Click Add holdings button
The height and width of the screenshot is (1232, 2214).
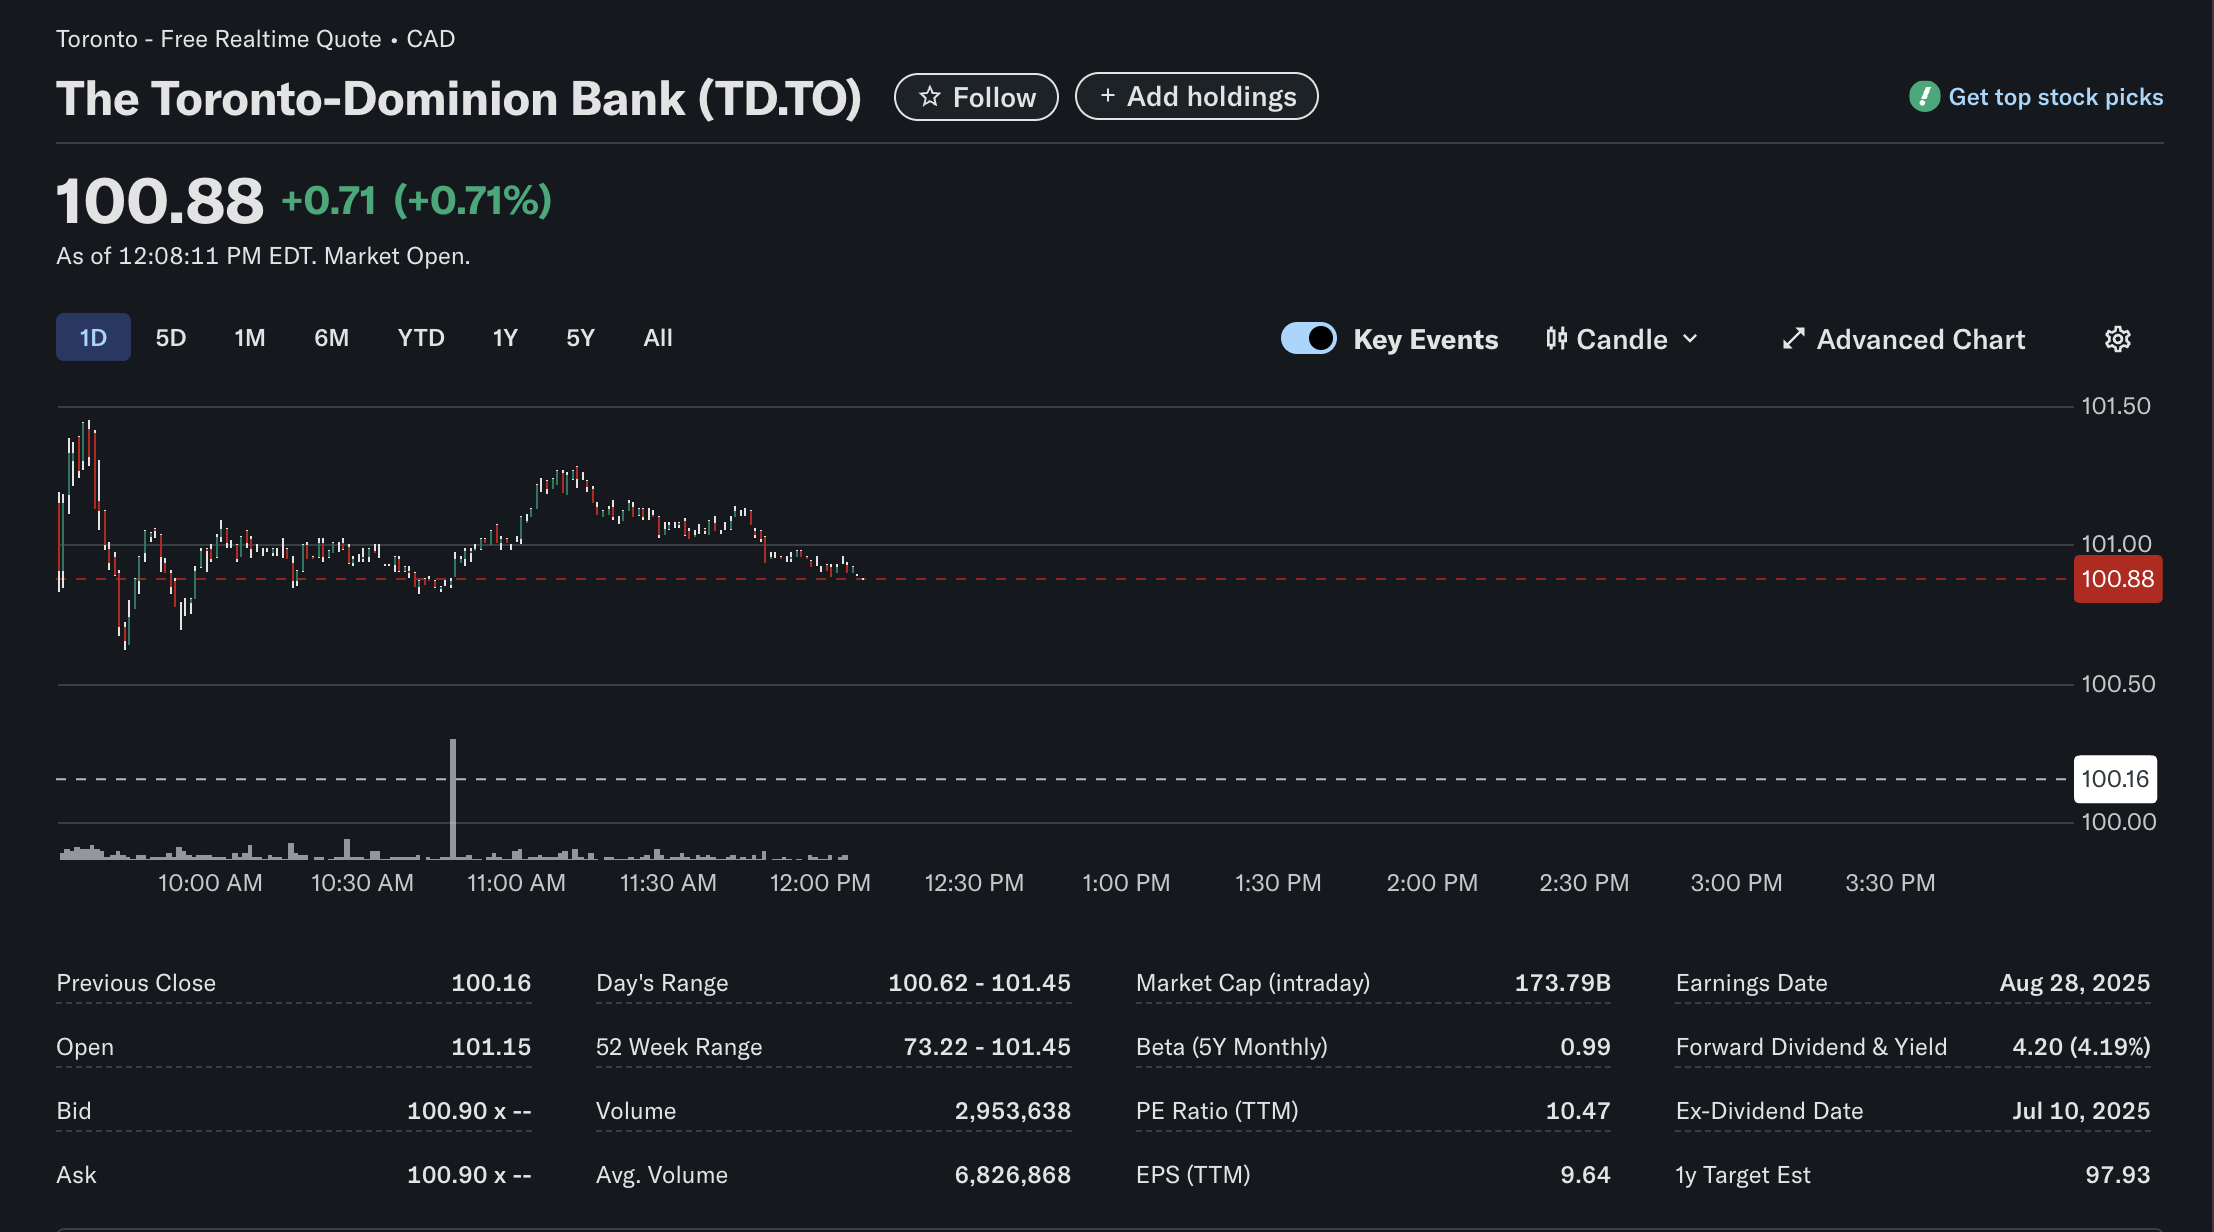pyautogui.click(x=1197, y=96)
